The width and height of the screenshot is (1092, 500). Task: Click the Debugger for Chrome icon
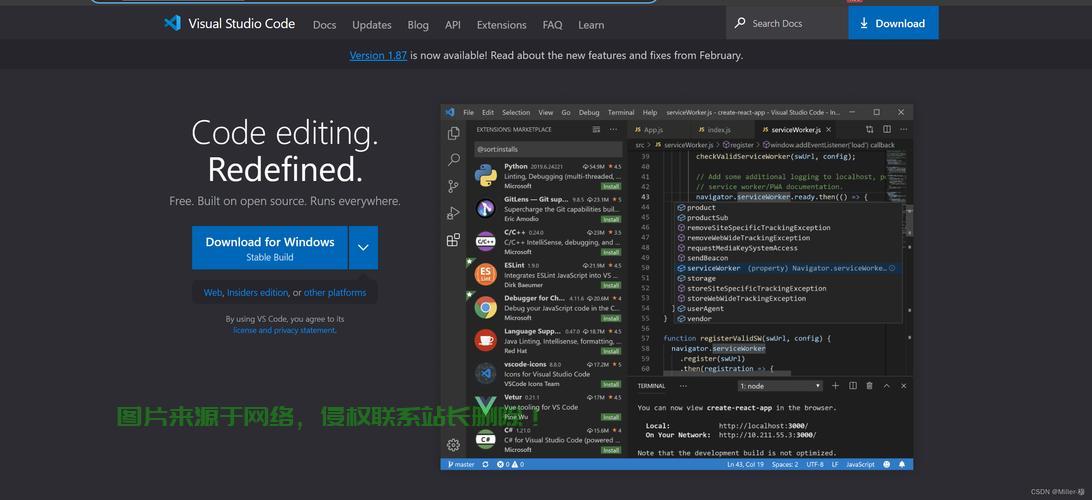[x=485, y=307]
